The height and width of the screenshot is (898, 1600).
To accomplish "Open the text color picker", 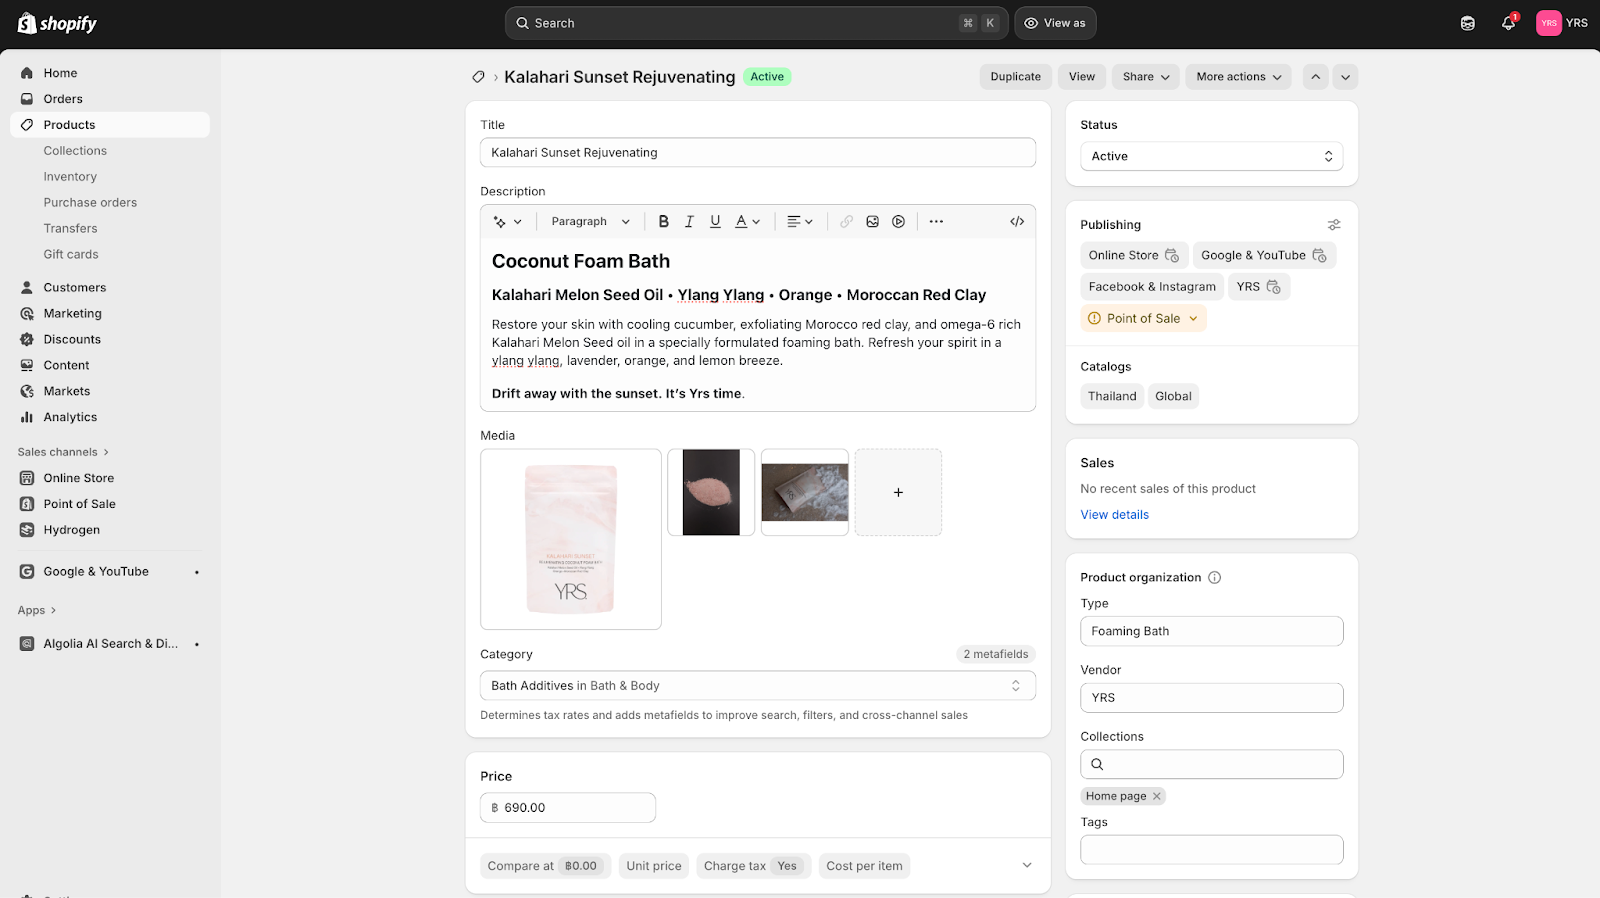I will point(747,222).
